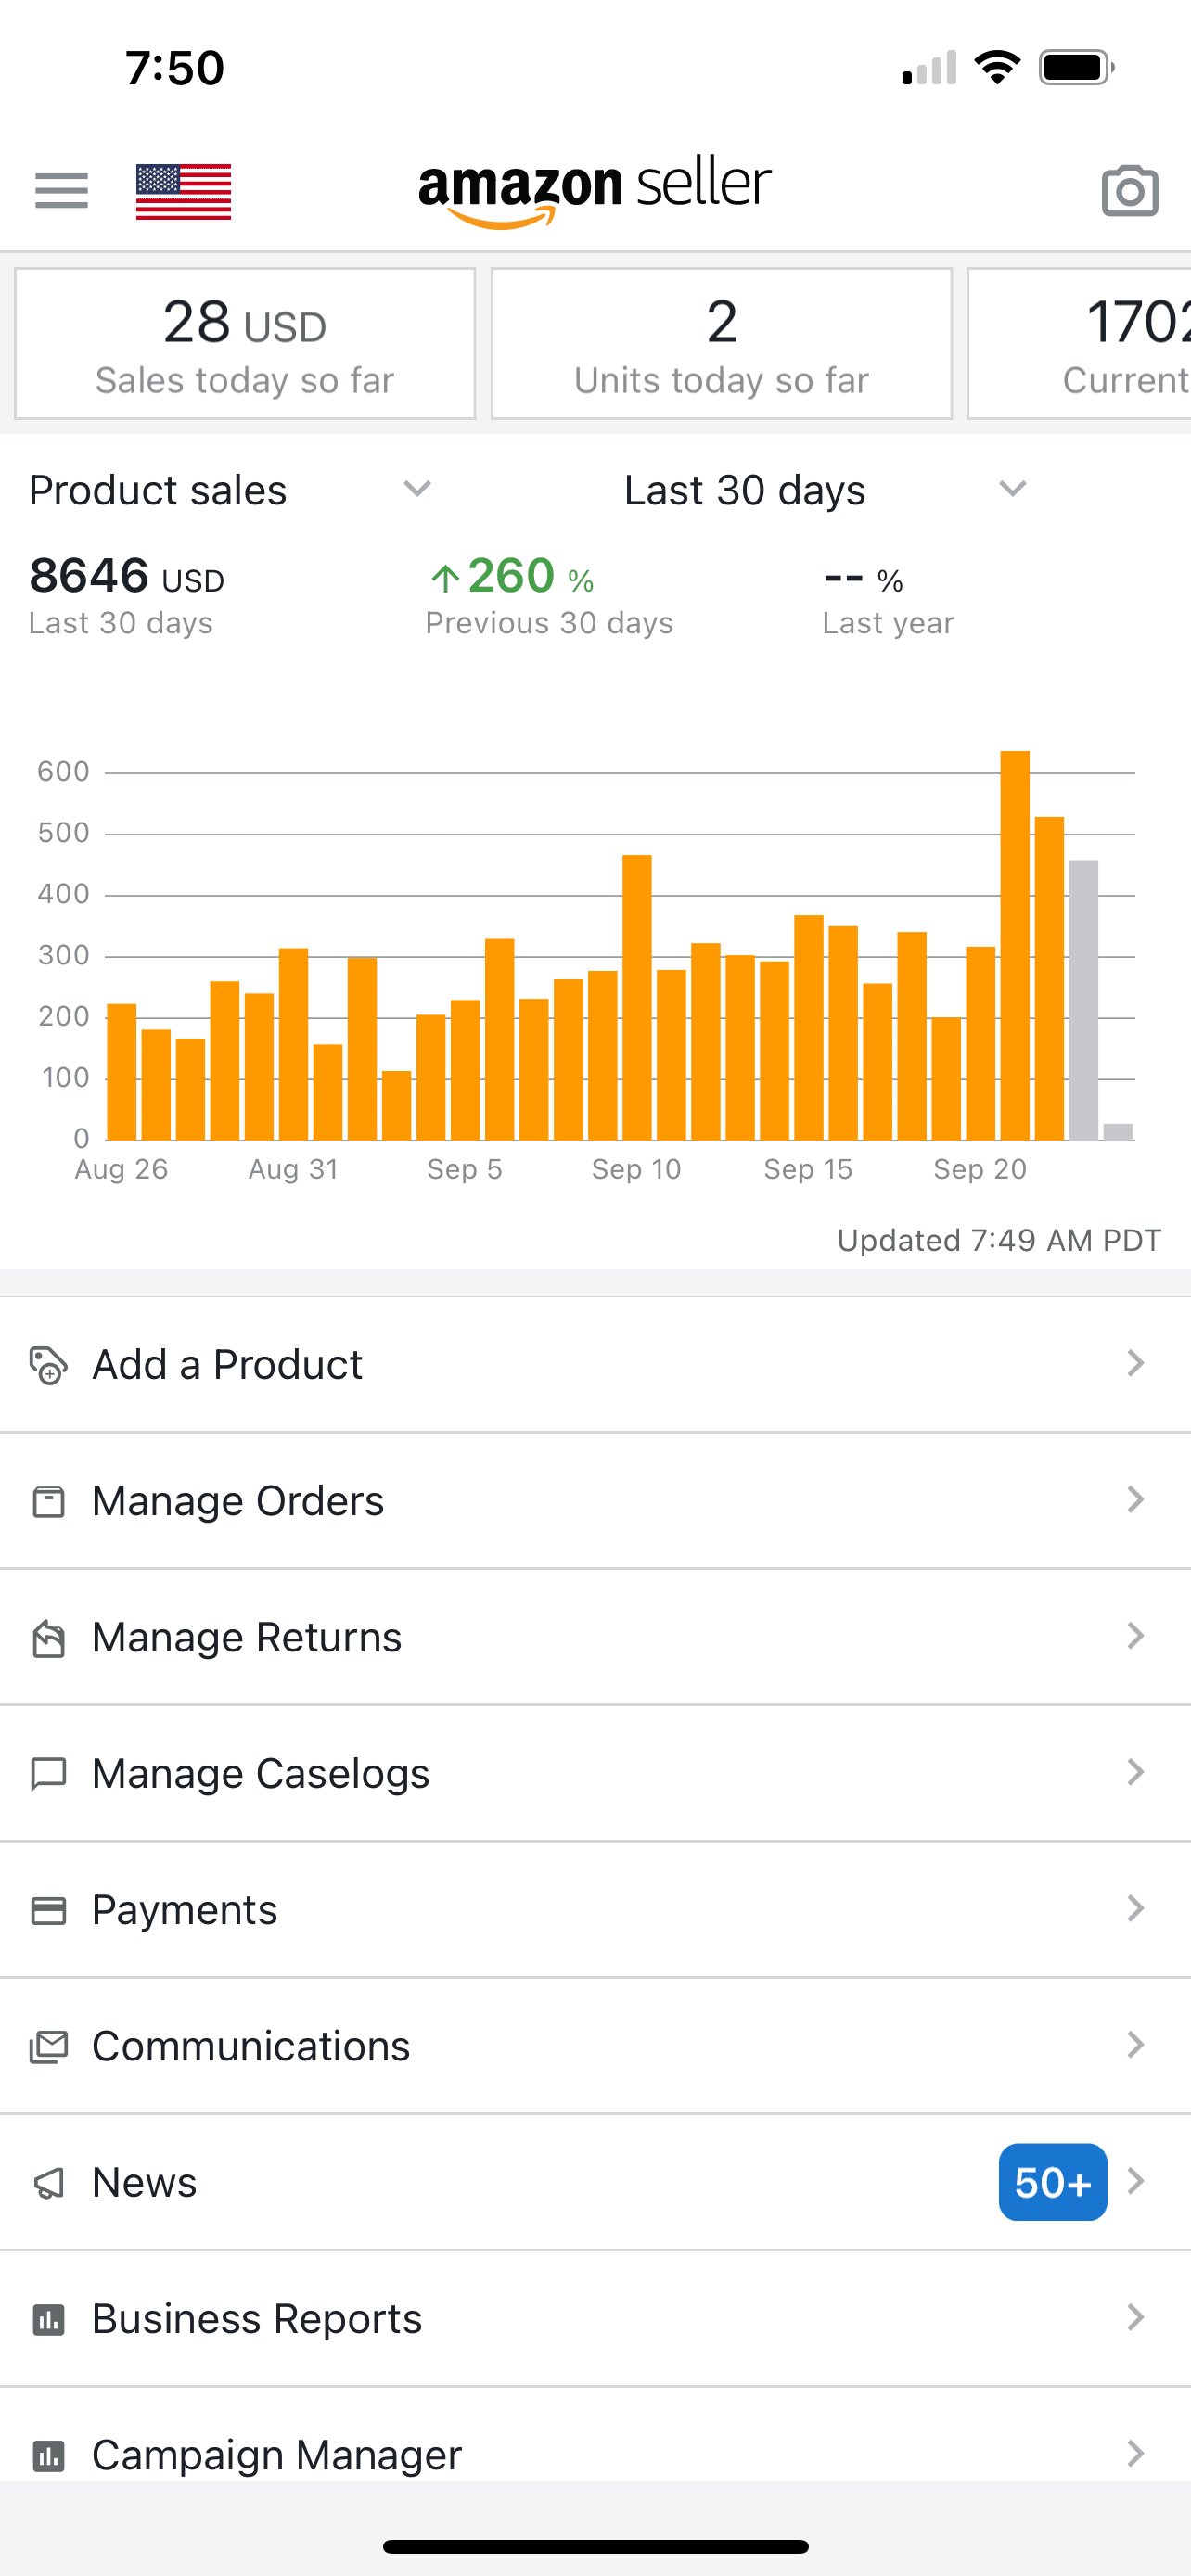1191x2576 pixels.
Task: Open the Manage Orders chevron
Action: pyautogui.click(x=1135, y=1500)
